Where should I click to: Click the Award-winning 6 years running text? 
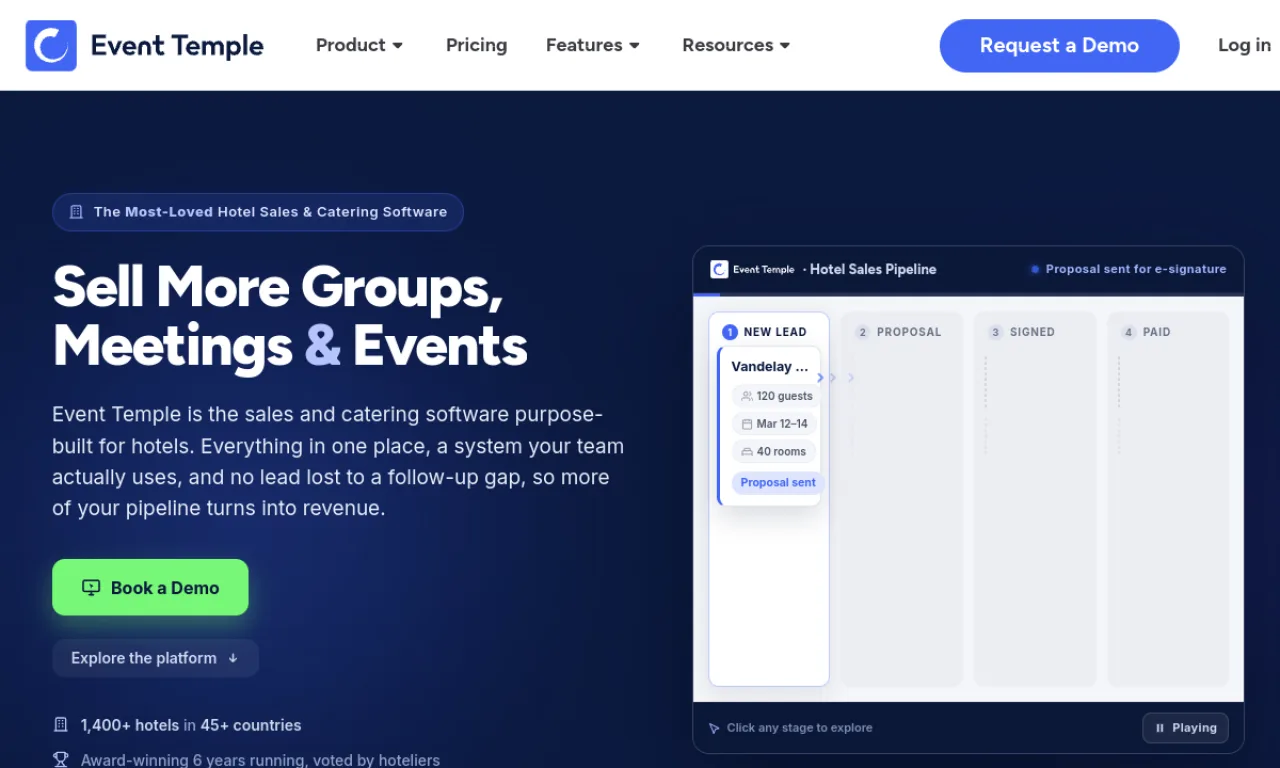coord(260,760)
